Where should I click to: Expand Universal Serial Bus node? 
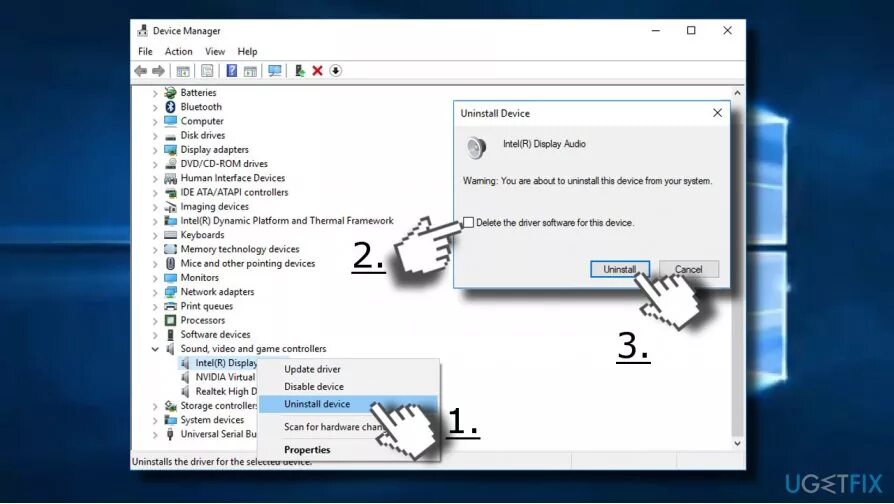coord(155,435)
